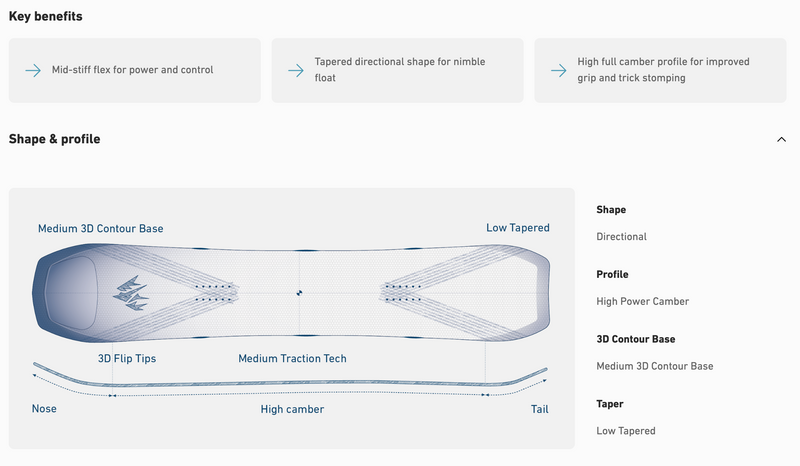Click the High Power Camber profile value
Viewport: 800px width, 466px height.
642,301
